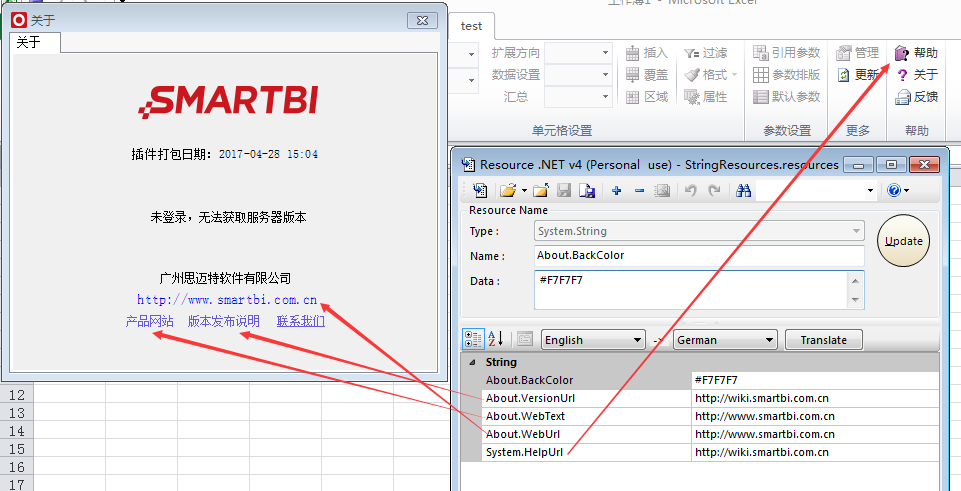Click the Name field containing About.BackColor
This screenshot has width=961, height=491.
(699, 255)
